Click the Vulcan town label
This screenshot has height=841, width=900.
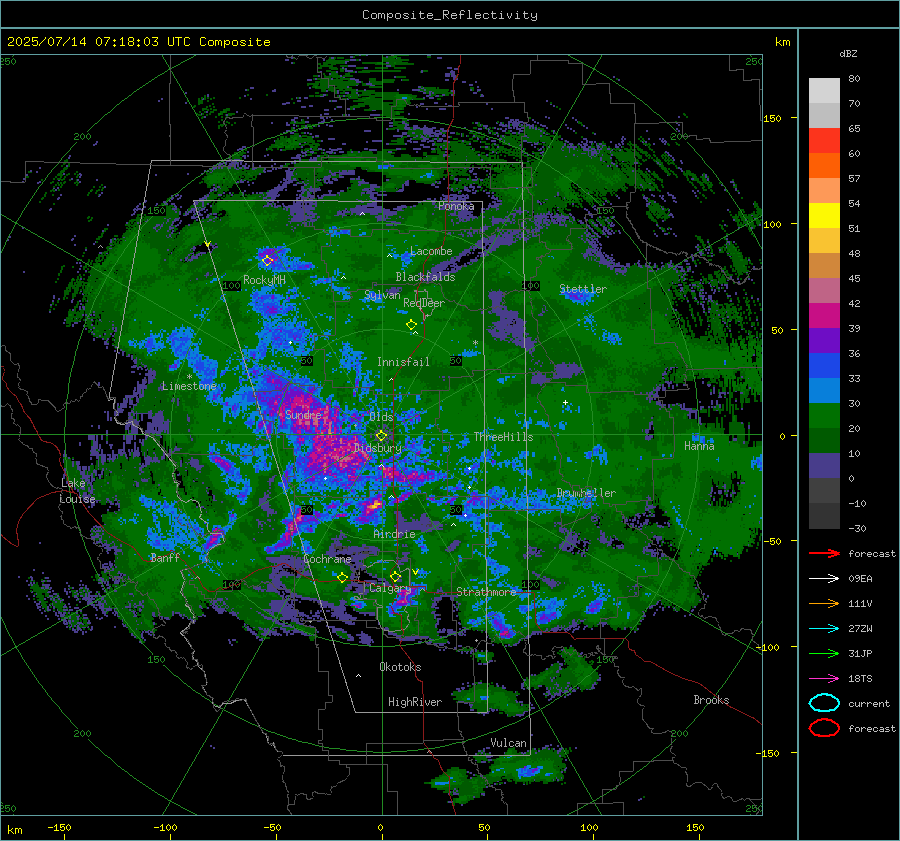tap(508, 743)
